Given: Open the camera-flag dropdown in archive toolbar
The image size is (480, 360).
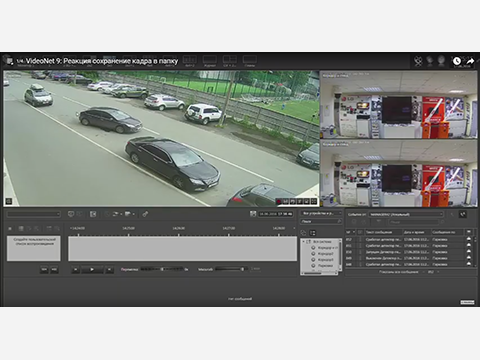Looking at the screenshot, I should point(129,214).
